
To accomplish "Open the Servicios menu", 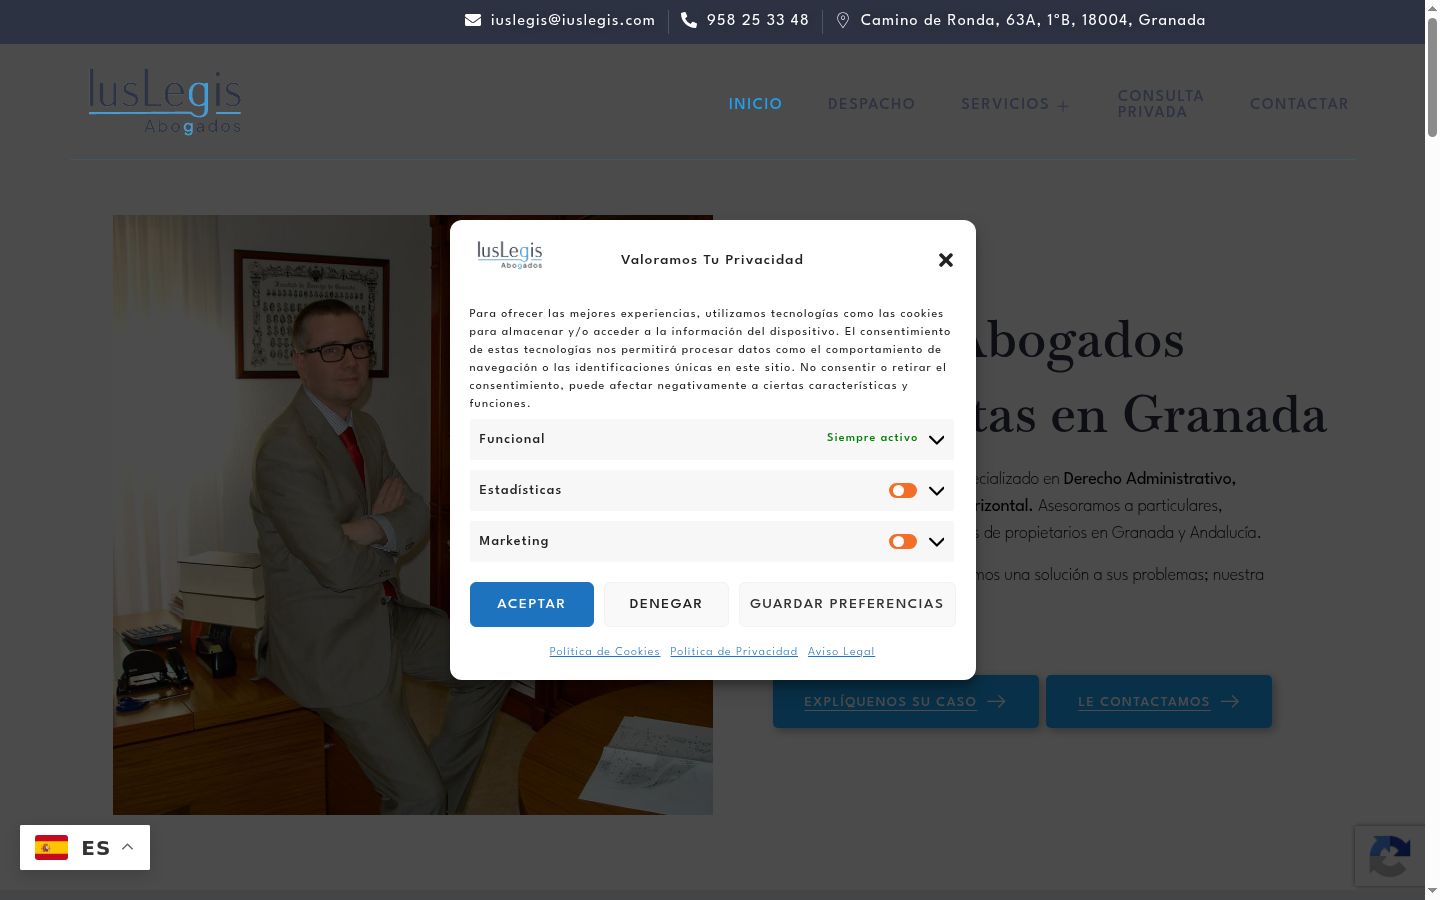I will 1005,104.
